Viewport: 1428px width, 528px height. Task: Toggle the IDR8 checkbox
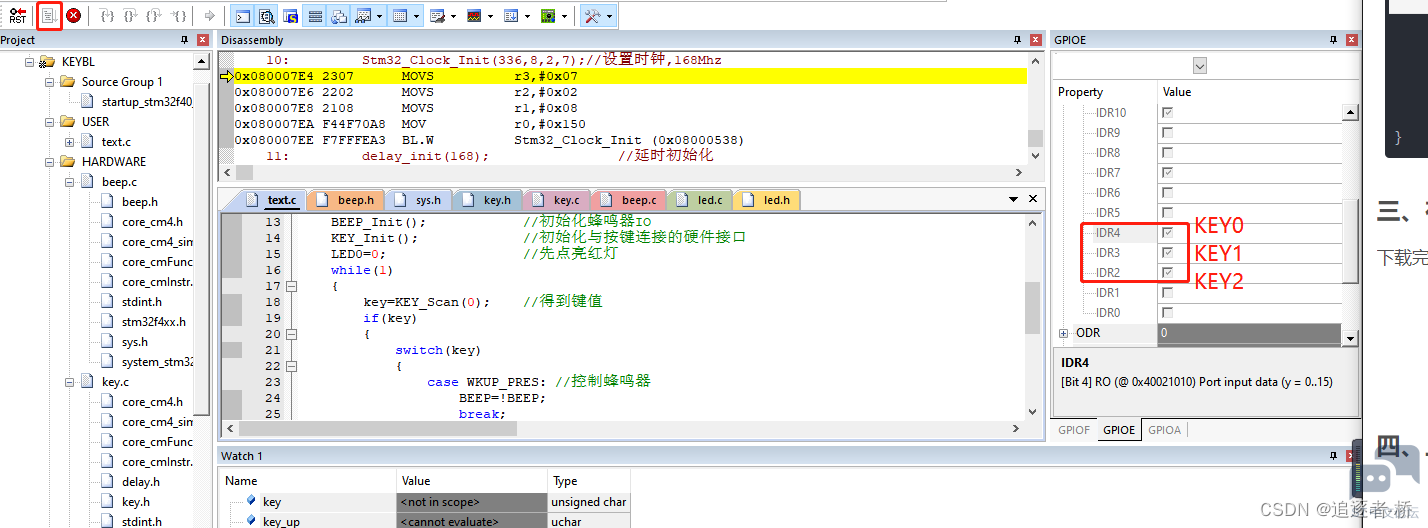[1167, 153]
